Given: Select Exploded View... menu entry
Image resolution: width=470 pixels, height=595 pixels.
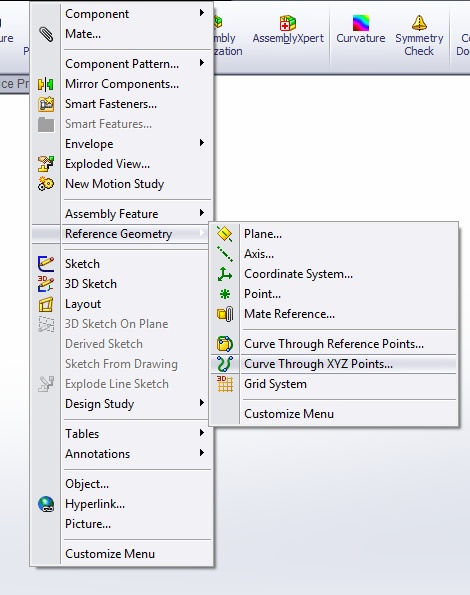Looking at the screenshot, I should tap(122, 164).
